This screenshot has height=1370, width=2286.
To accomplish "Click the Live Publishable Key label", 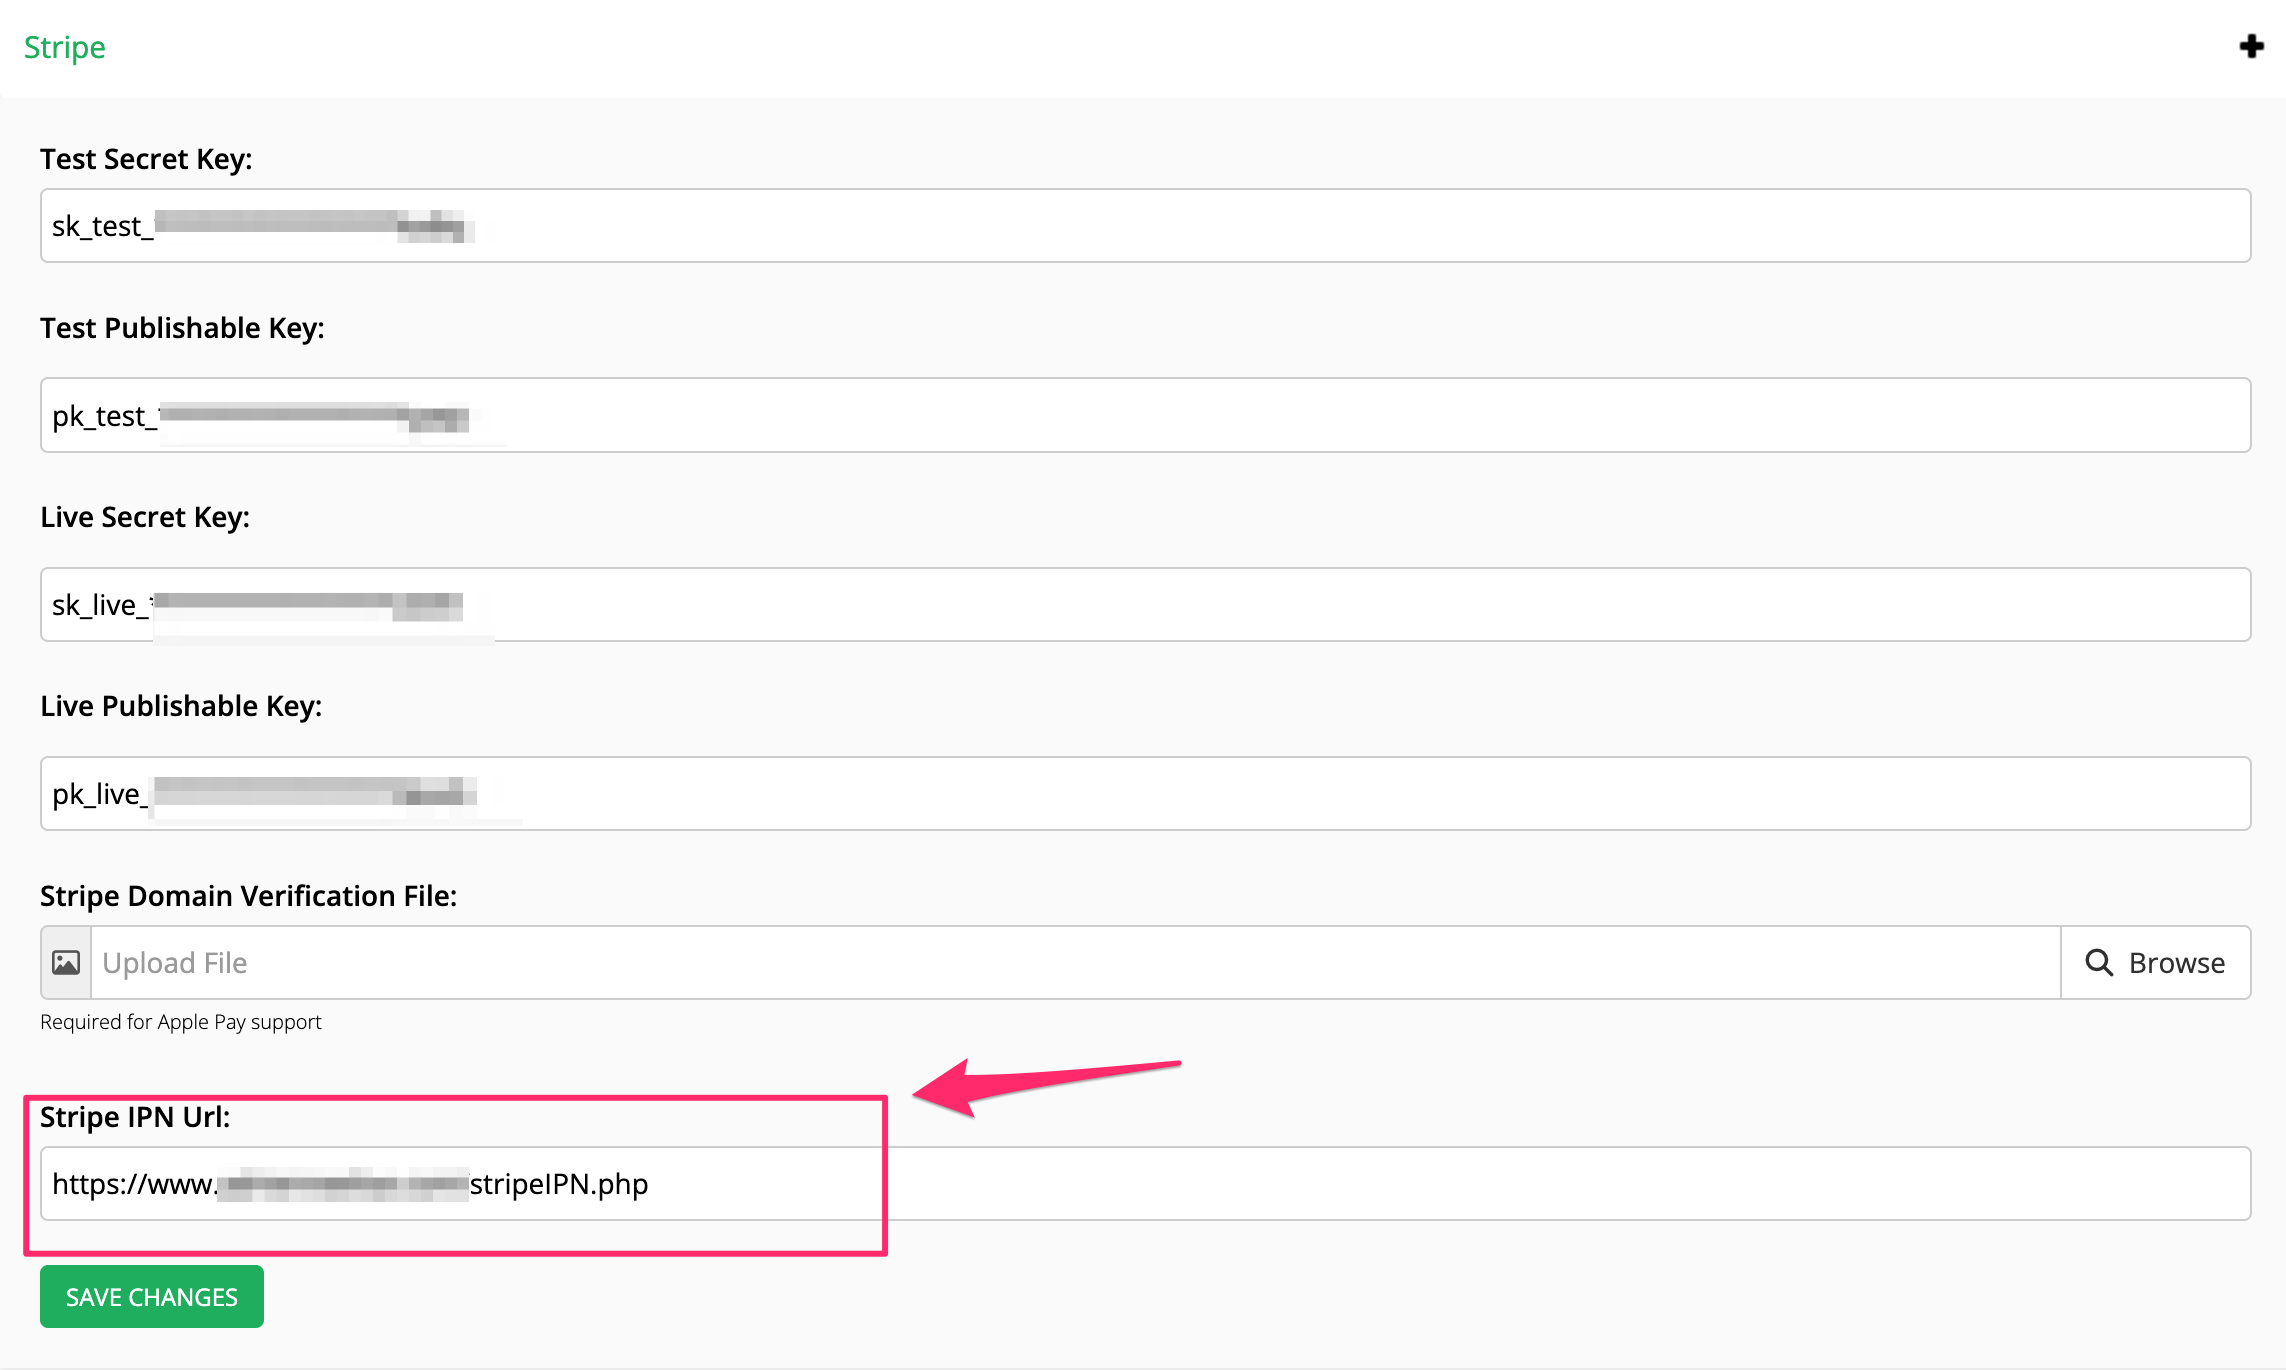I will tap(181, 706).
